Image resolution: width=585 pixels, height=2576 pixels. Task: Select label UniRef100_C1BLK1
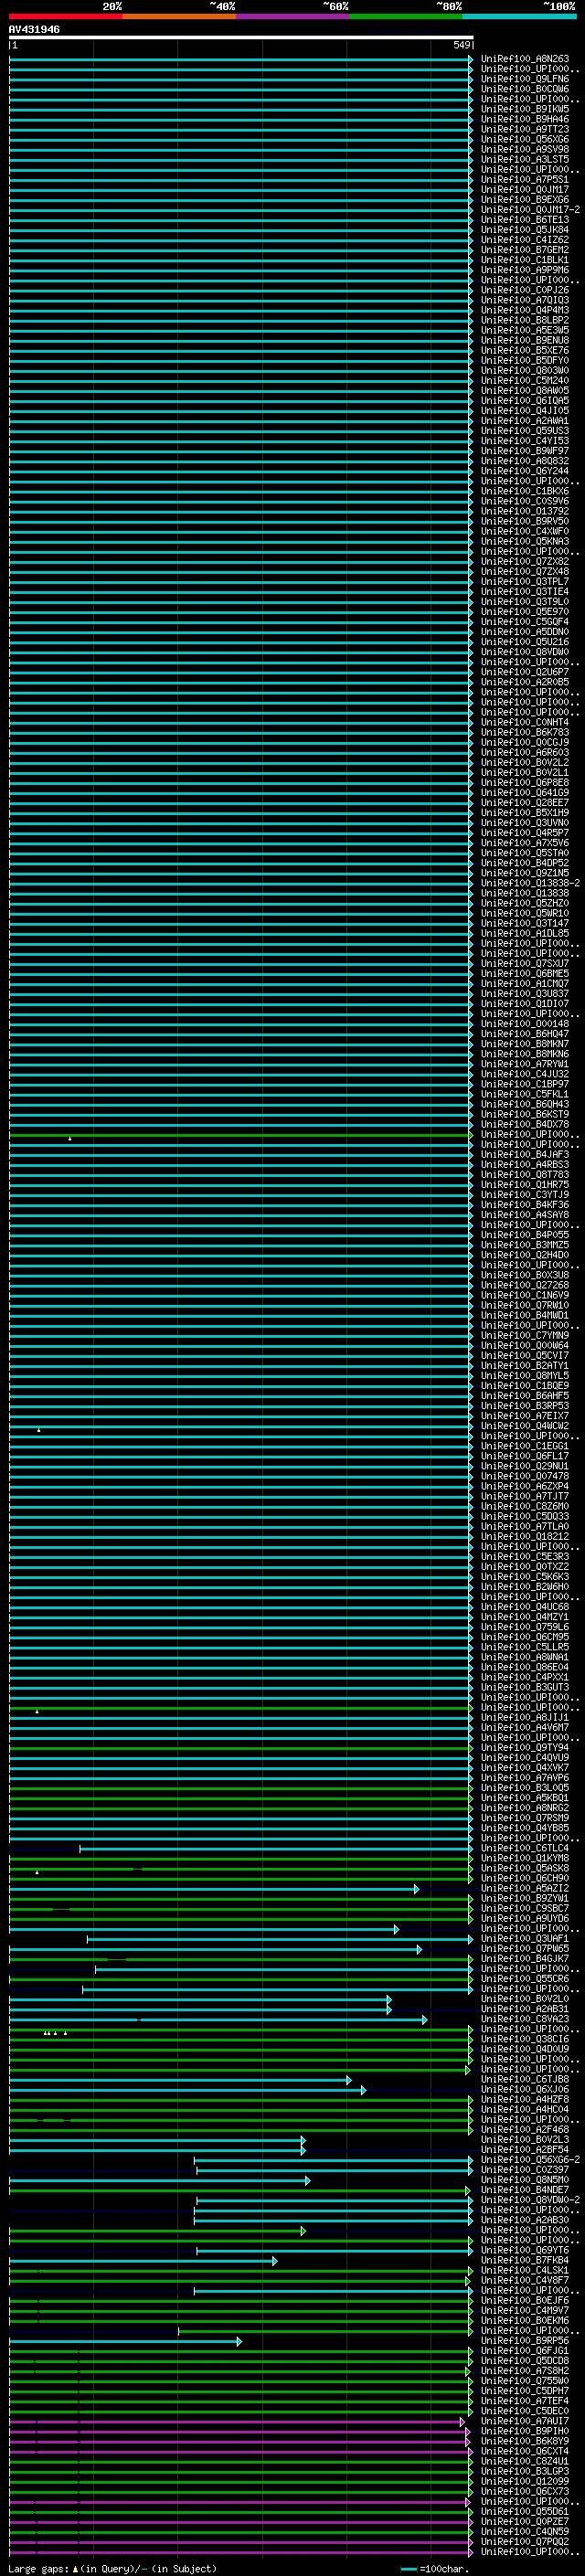525,260
